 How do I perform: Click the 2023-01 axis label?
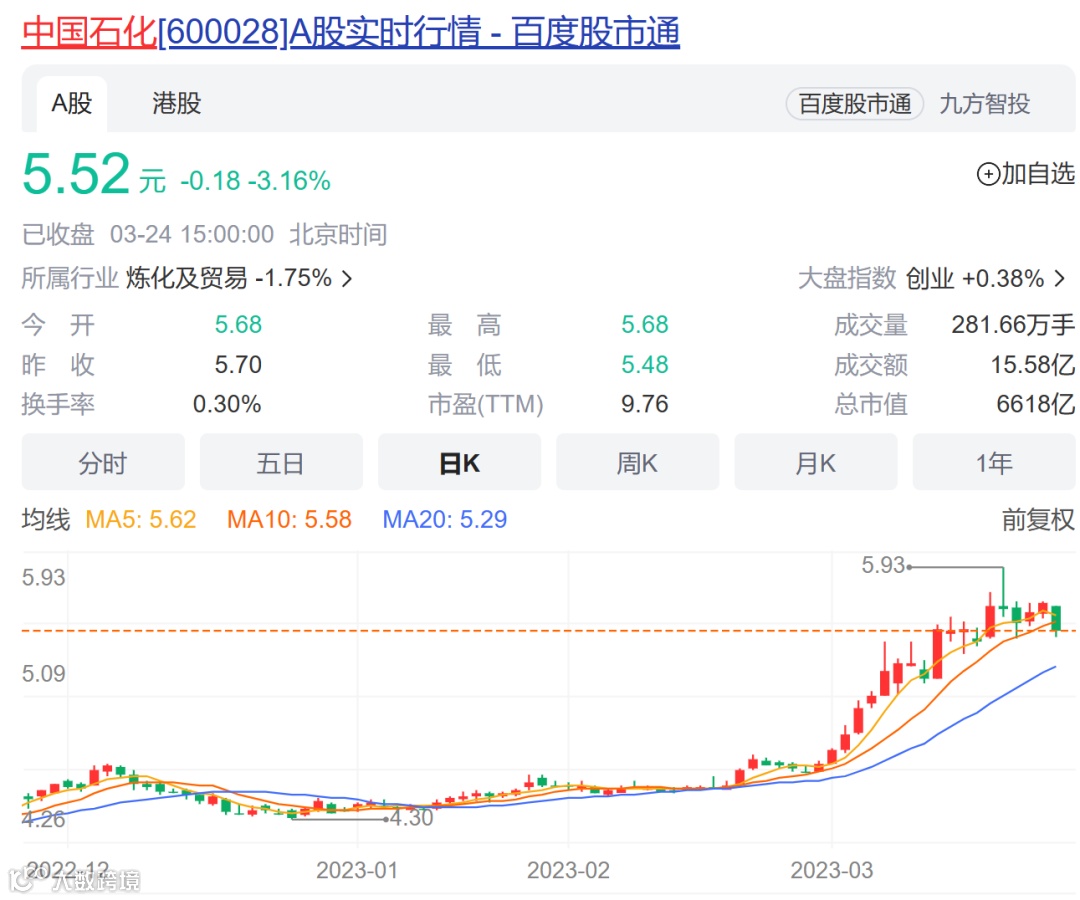357,870
